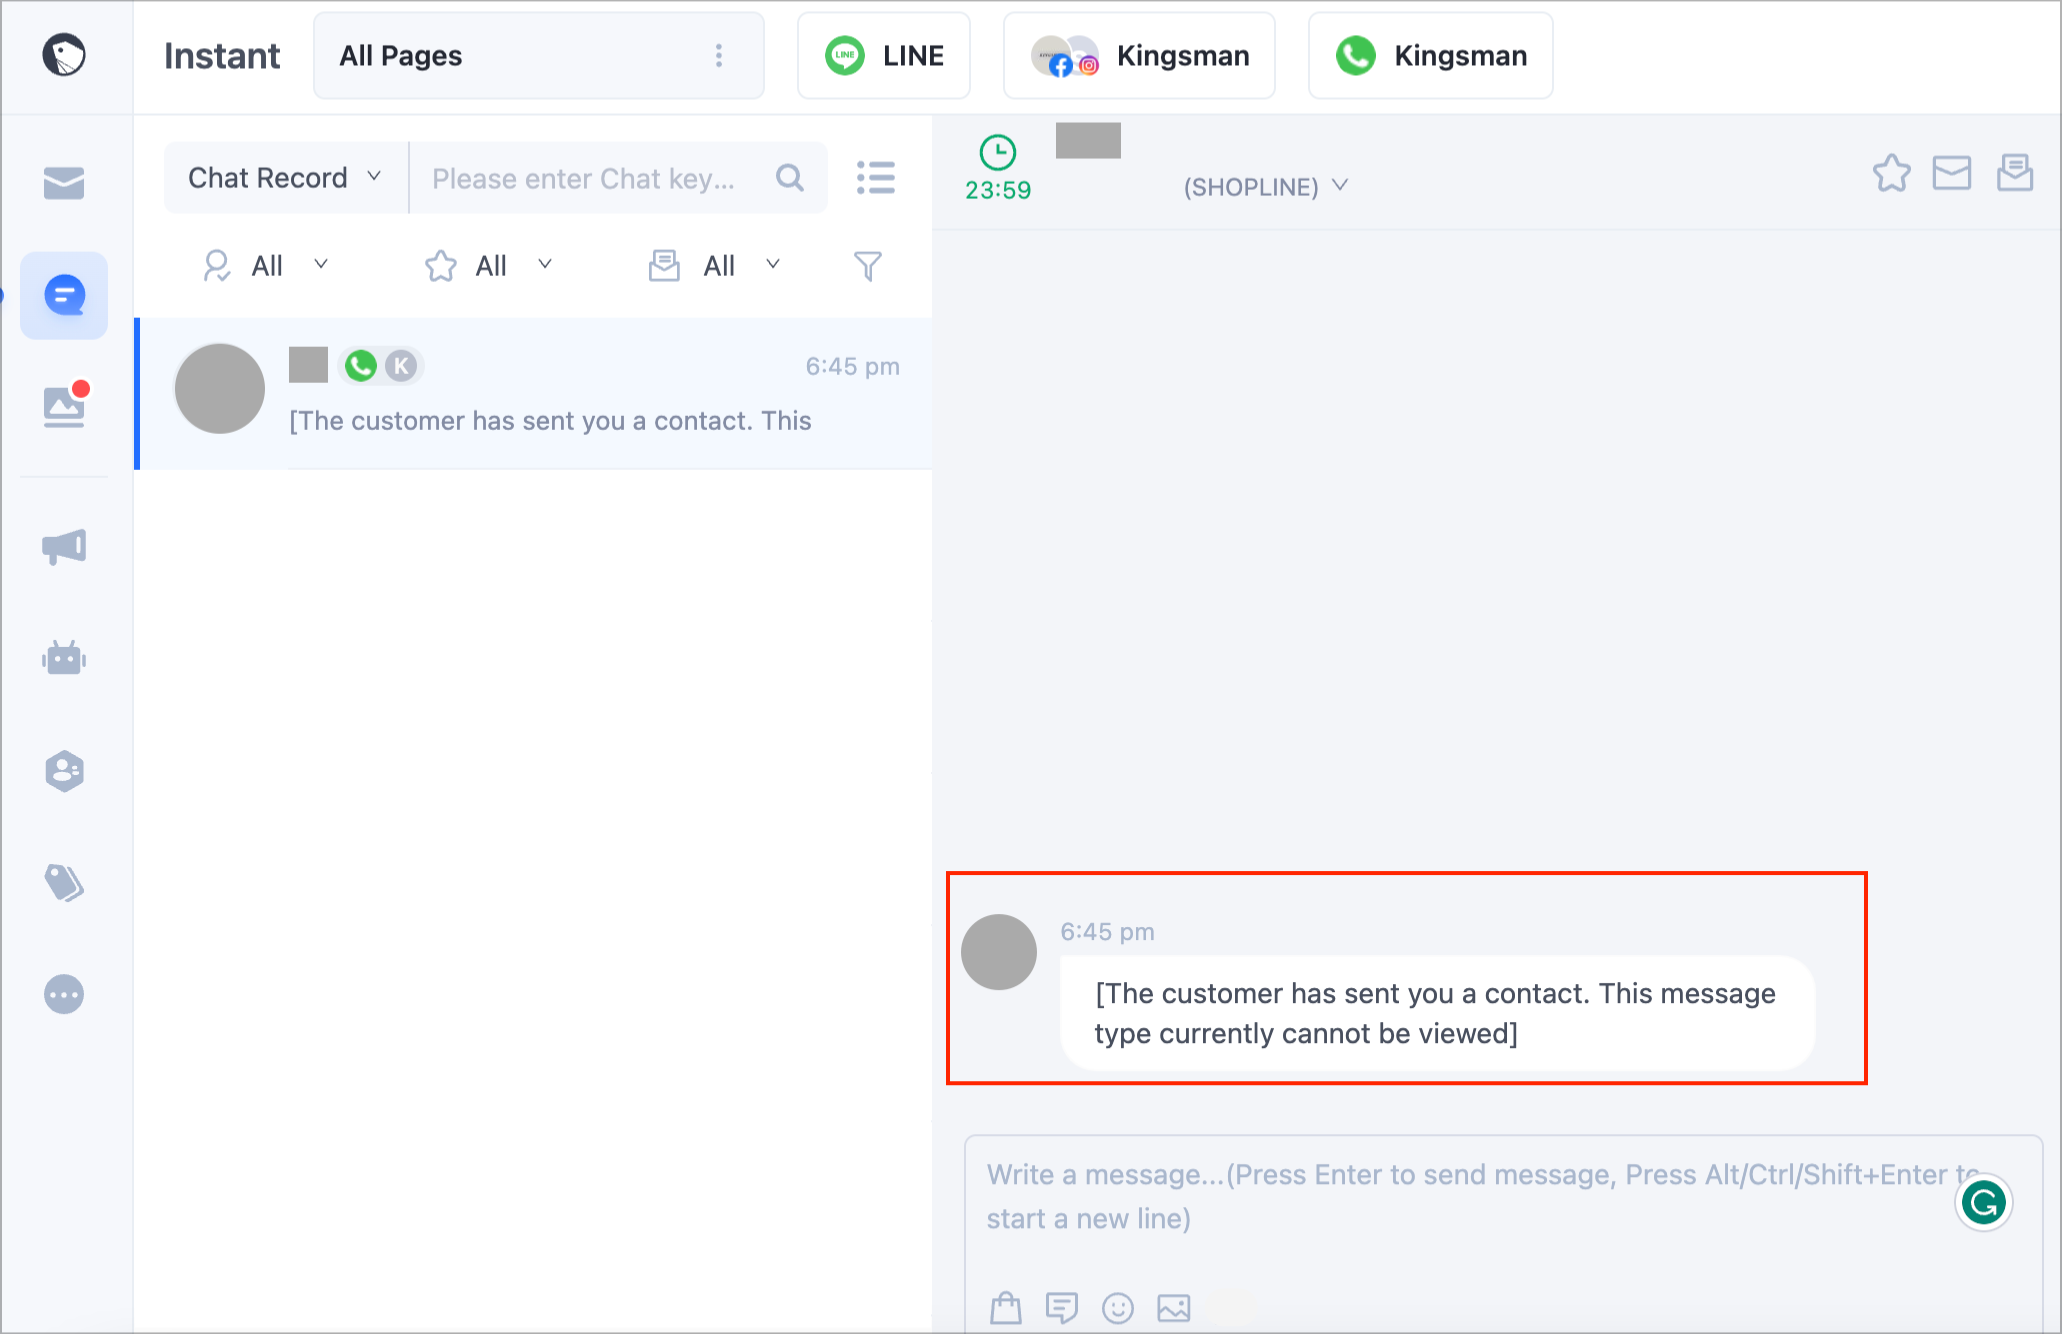The width and height of the screenshot is (2062, 1334).
Task: Click the 23:59 timer clock icon
Action: (998, 153)
